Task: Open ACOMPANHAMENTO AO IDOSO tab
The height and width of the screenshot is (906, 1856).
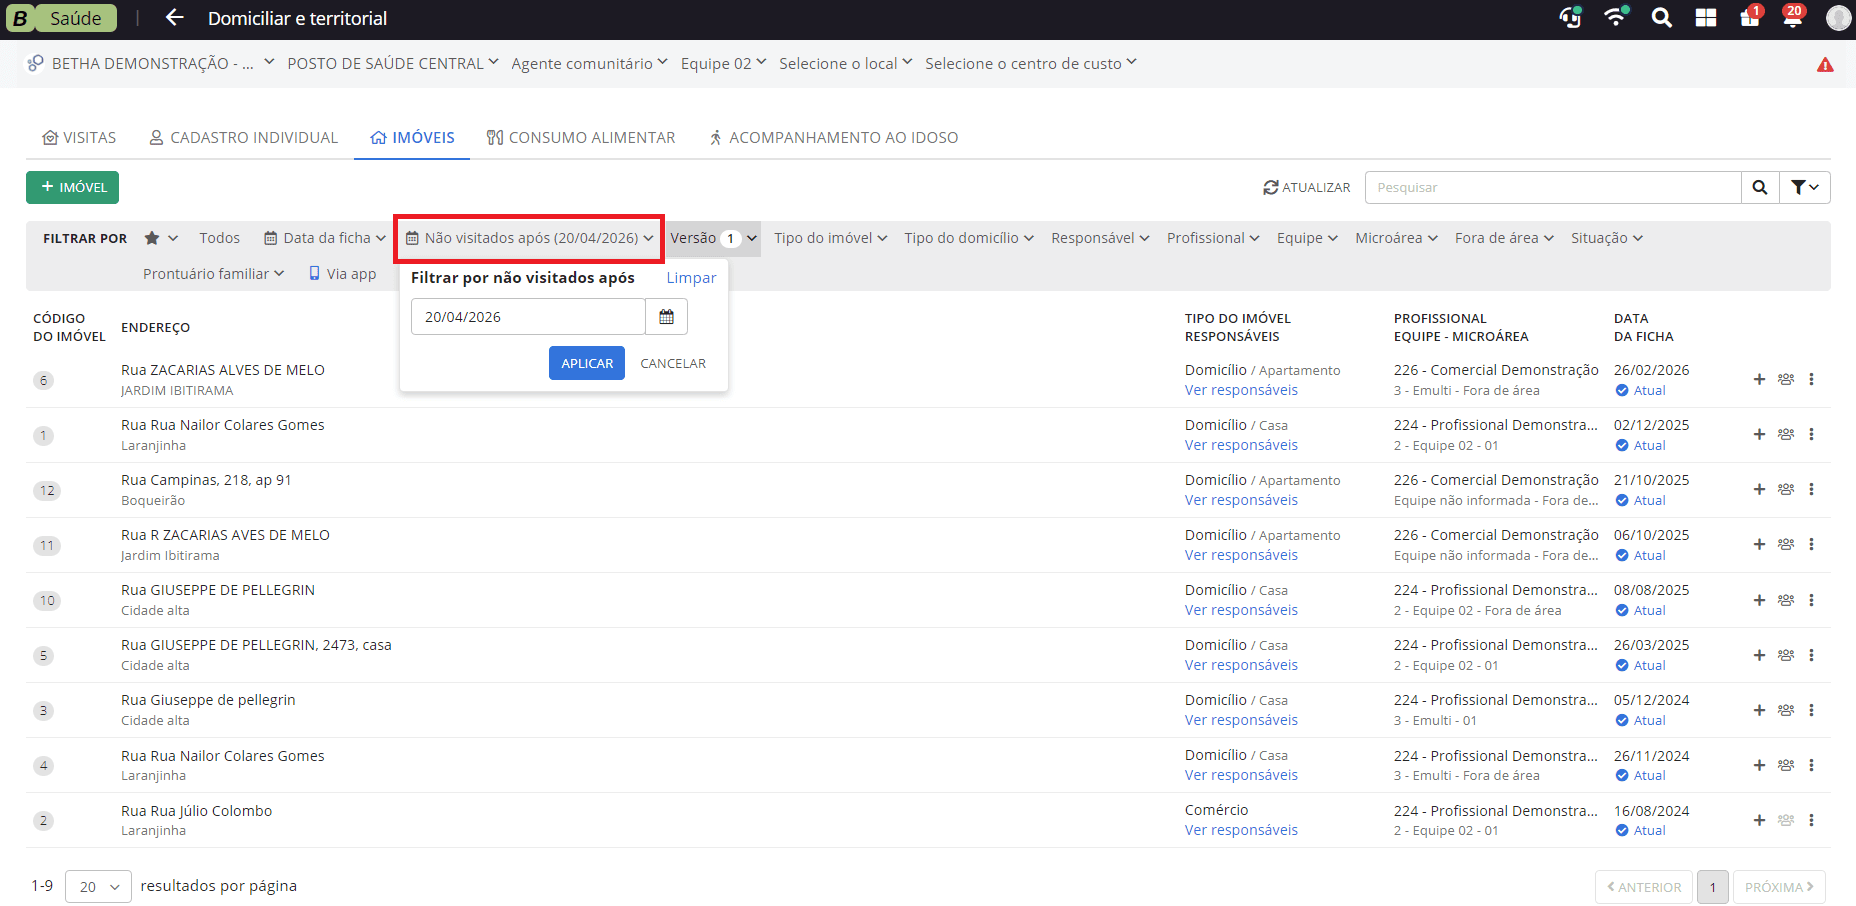Action: pos(833,138)
